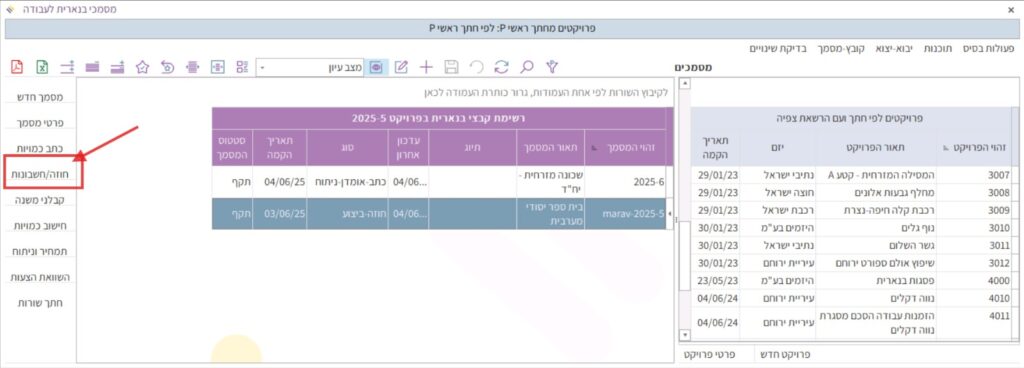The height and width of the screenshot is (368, 1024).
Task: Click the star favorites icon
Action: click(142, 67)
